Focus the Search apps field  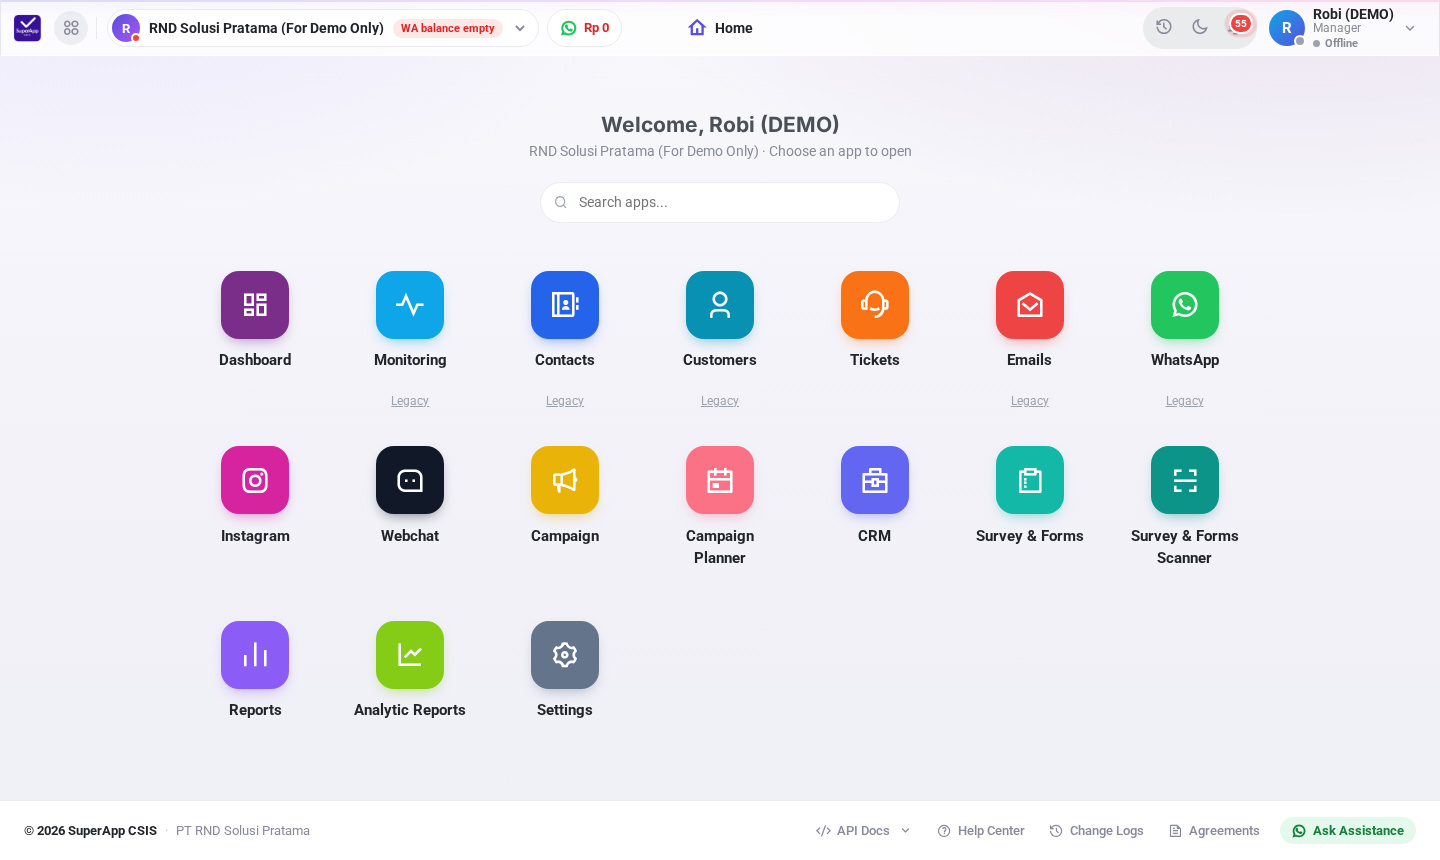[720, 202]
